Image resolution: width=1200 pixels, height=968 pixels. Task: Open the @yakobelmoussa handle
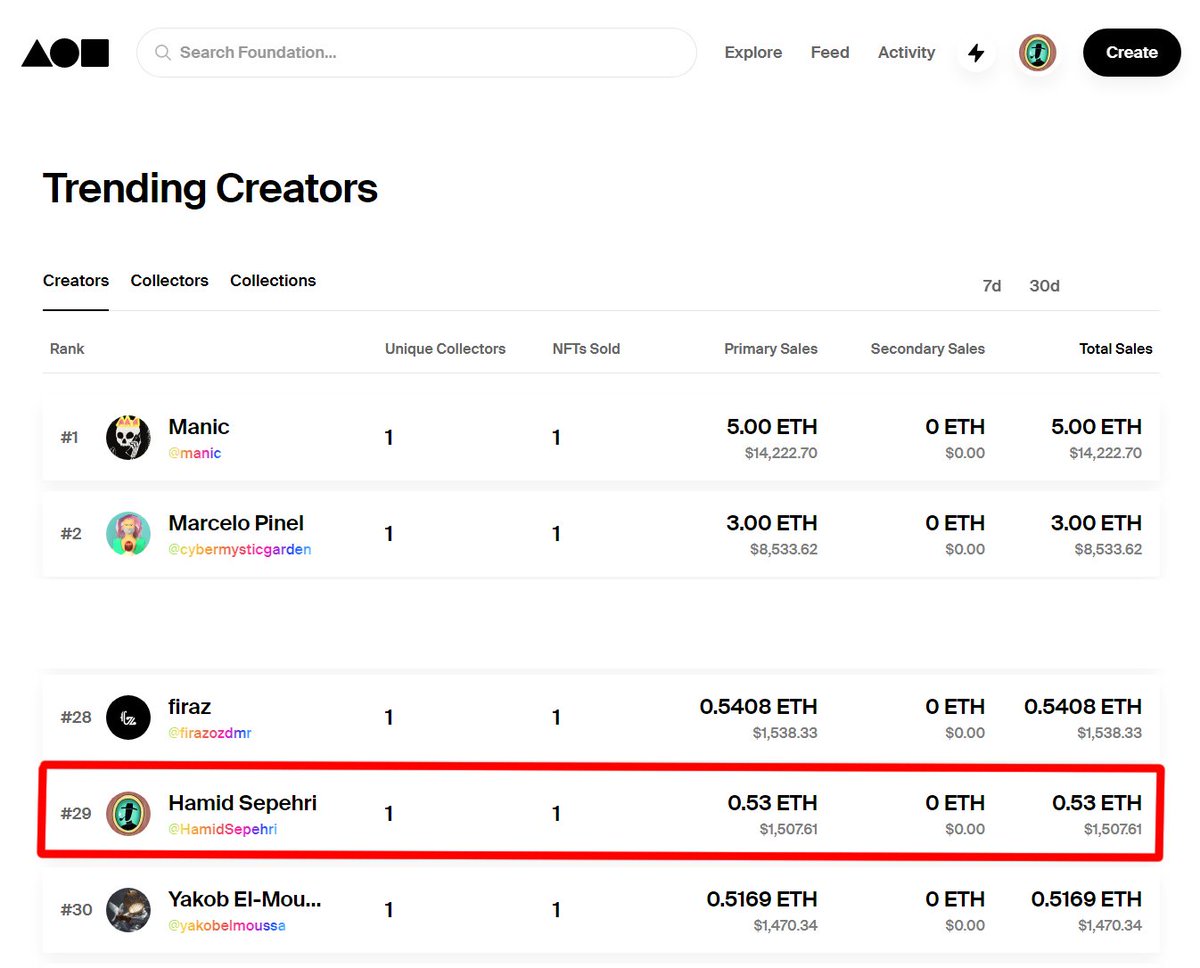pyautogui.click(x=227, y=925)
